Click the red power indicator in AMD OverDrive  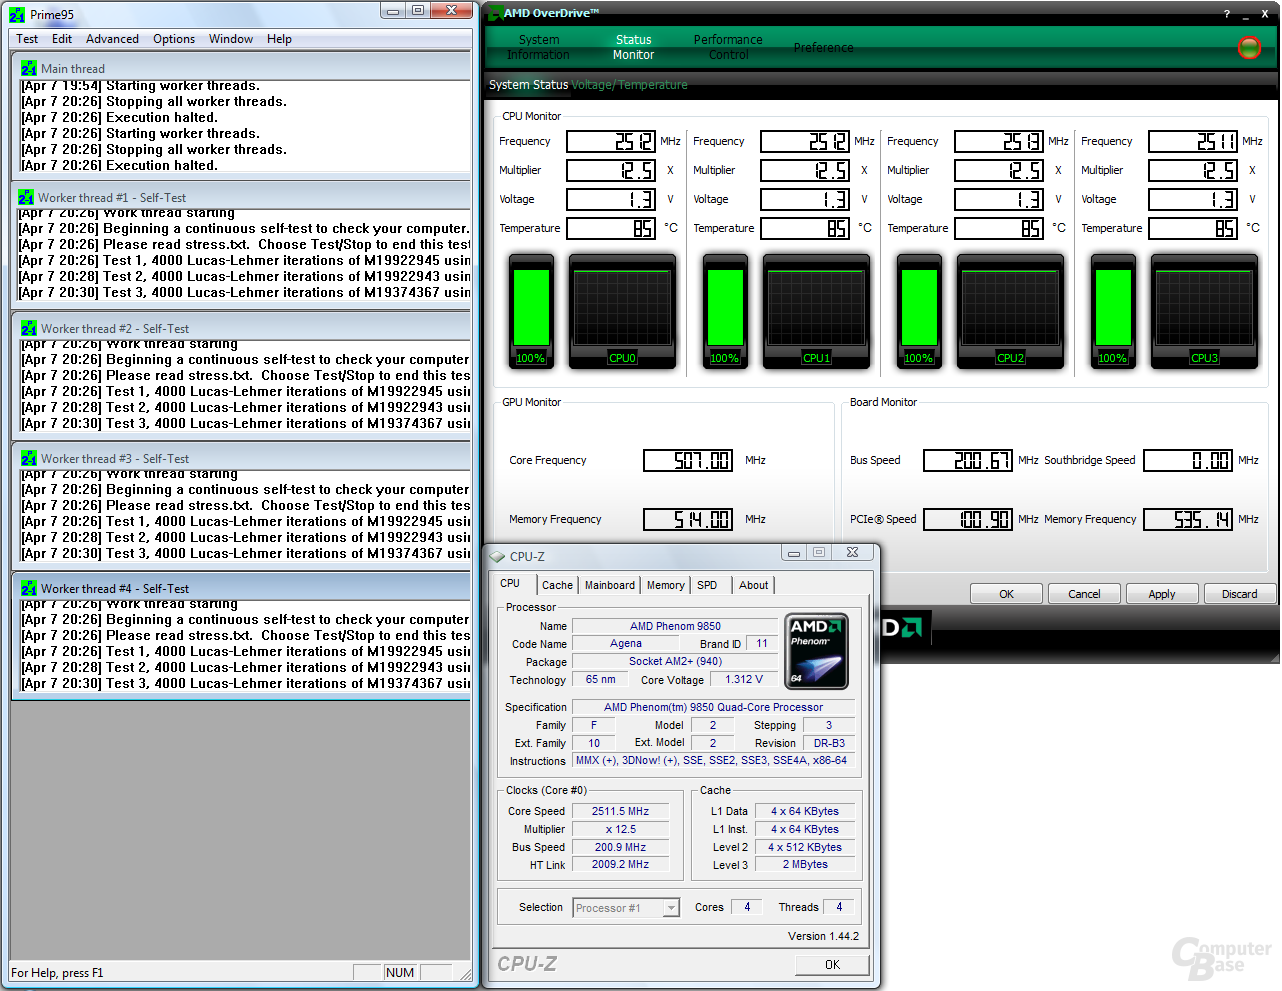pyautogui.click(x=1249, y=47)
